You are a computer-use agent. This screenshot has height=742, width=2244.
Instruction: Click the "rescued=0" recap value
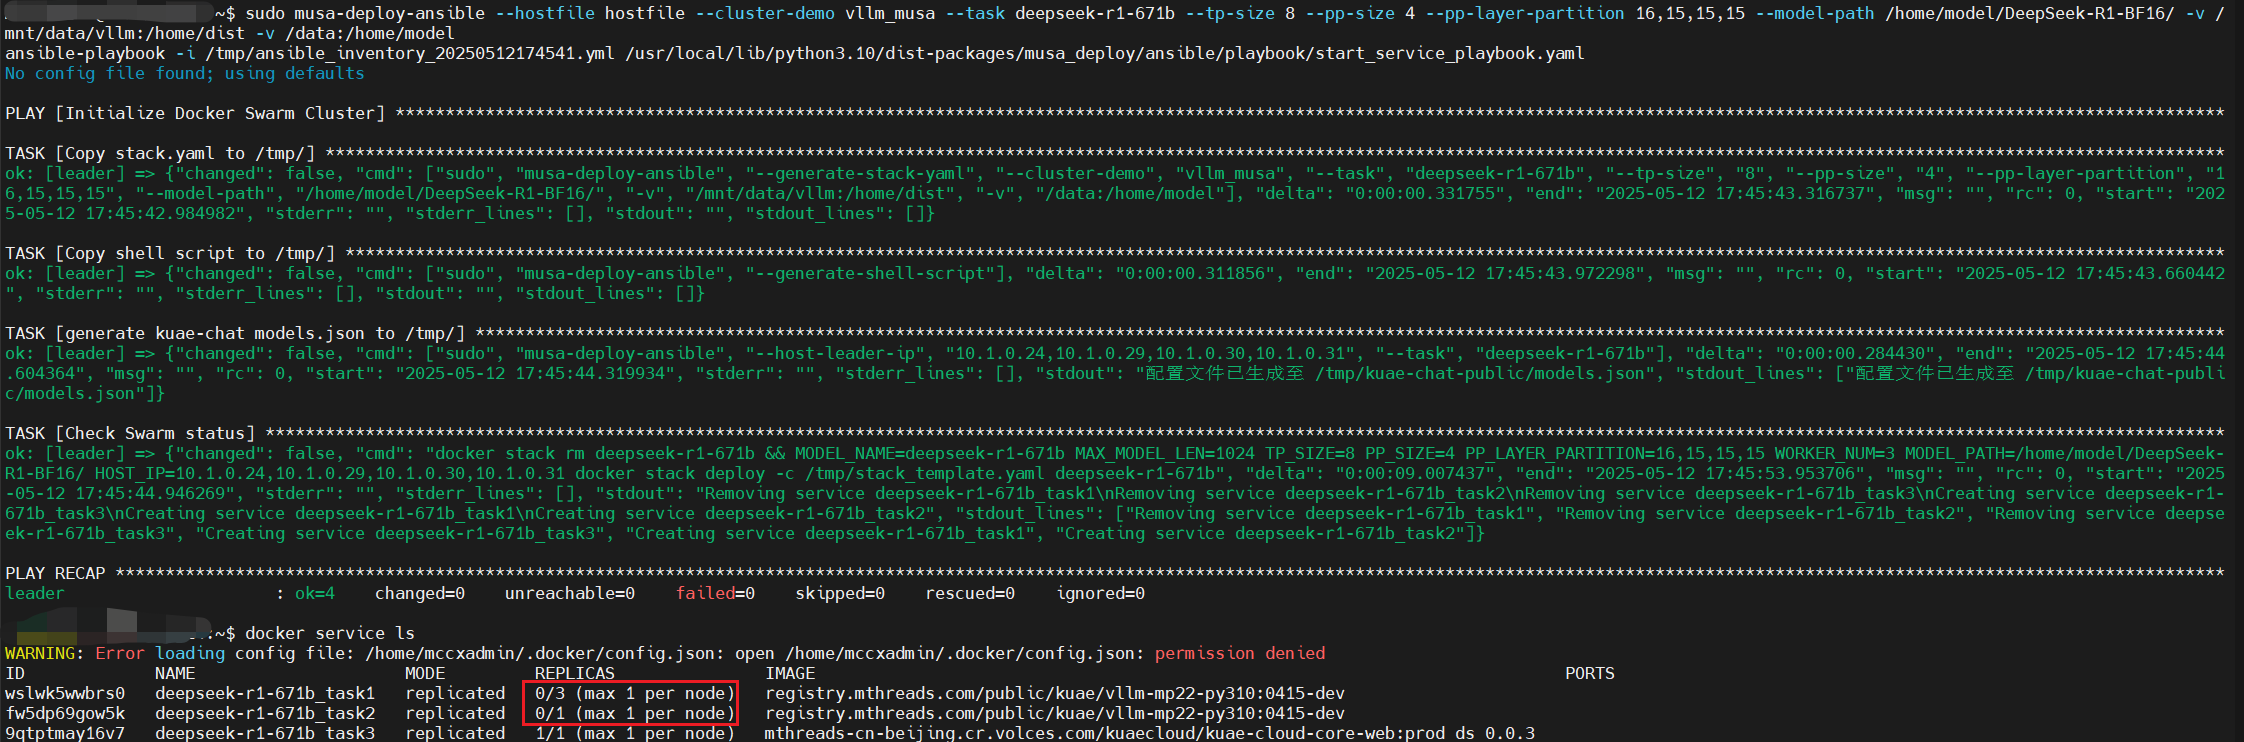(x=970, y=593)
